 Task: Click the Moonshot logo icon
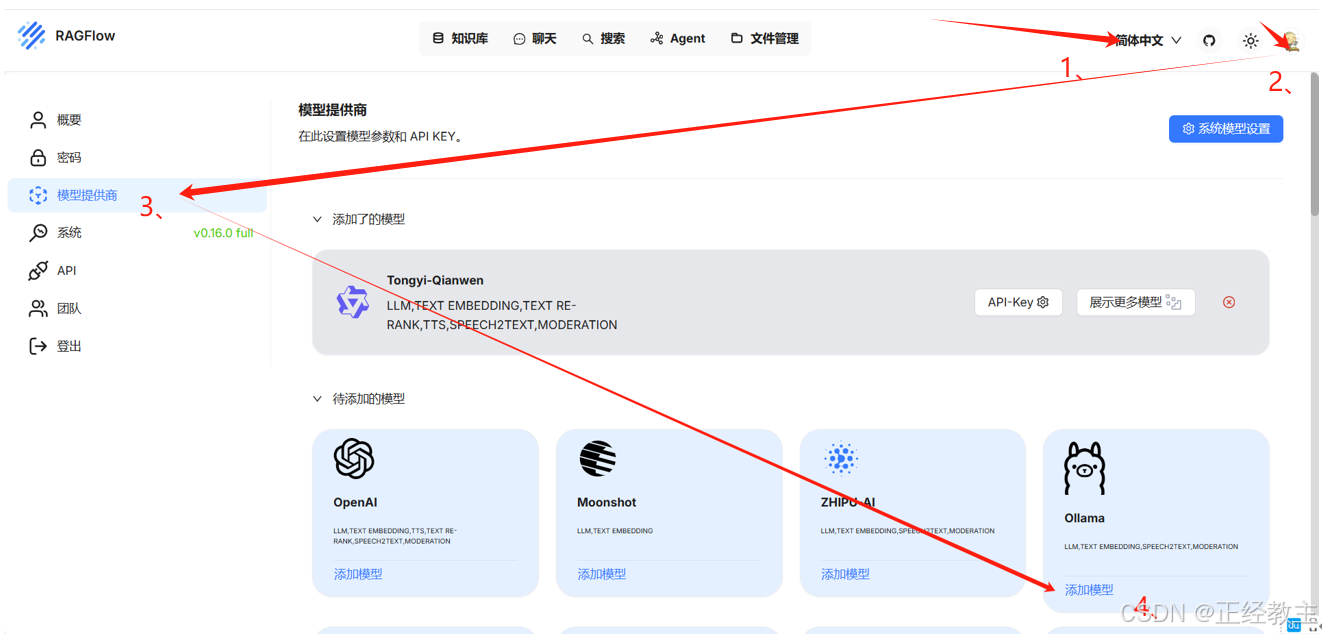(597, 459)
